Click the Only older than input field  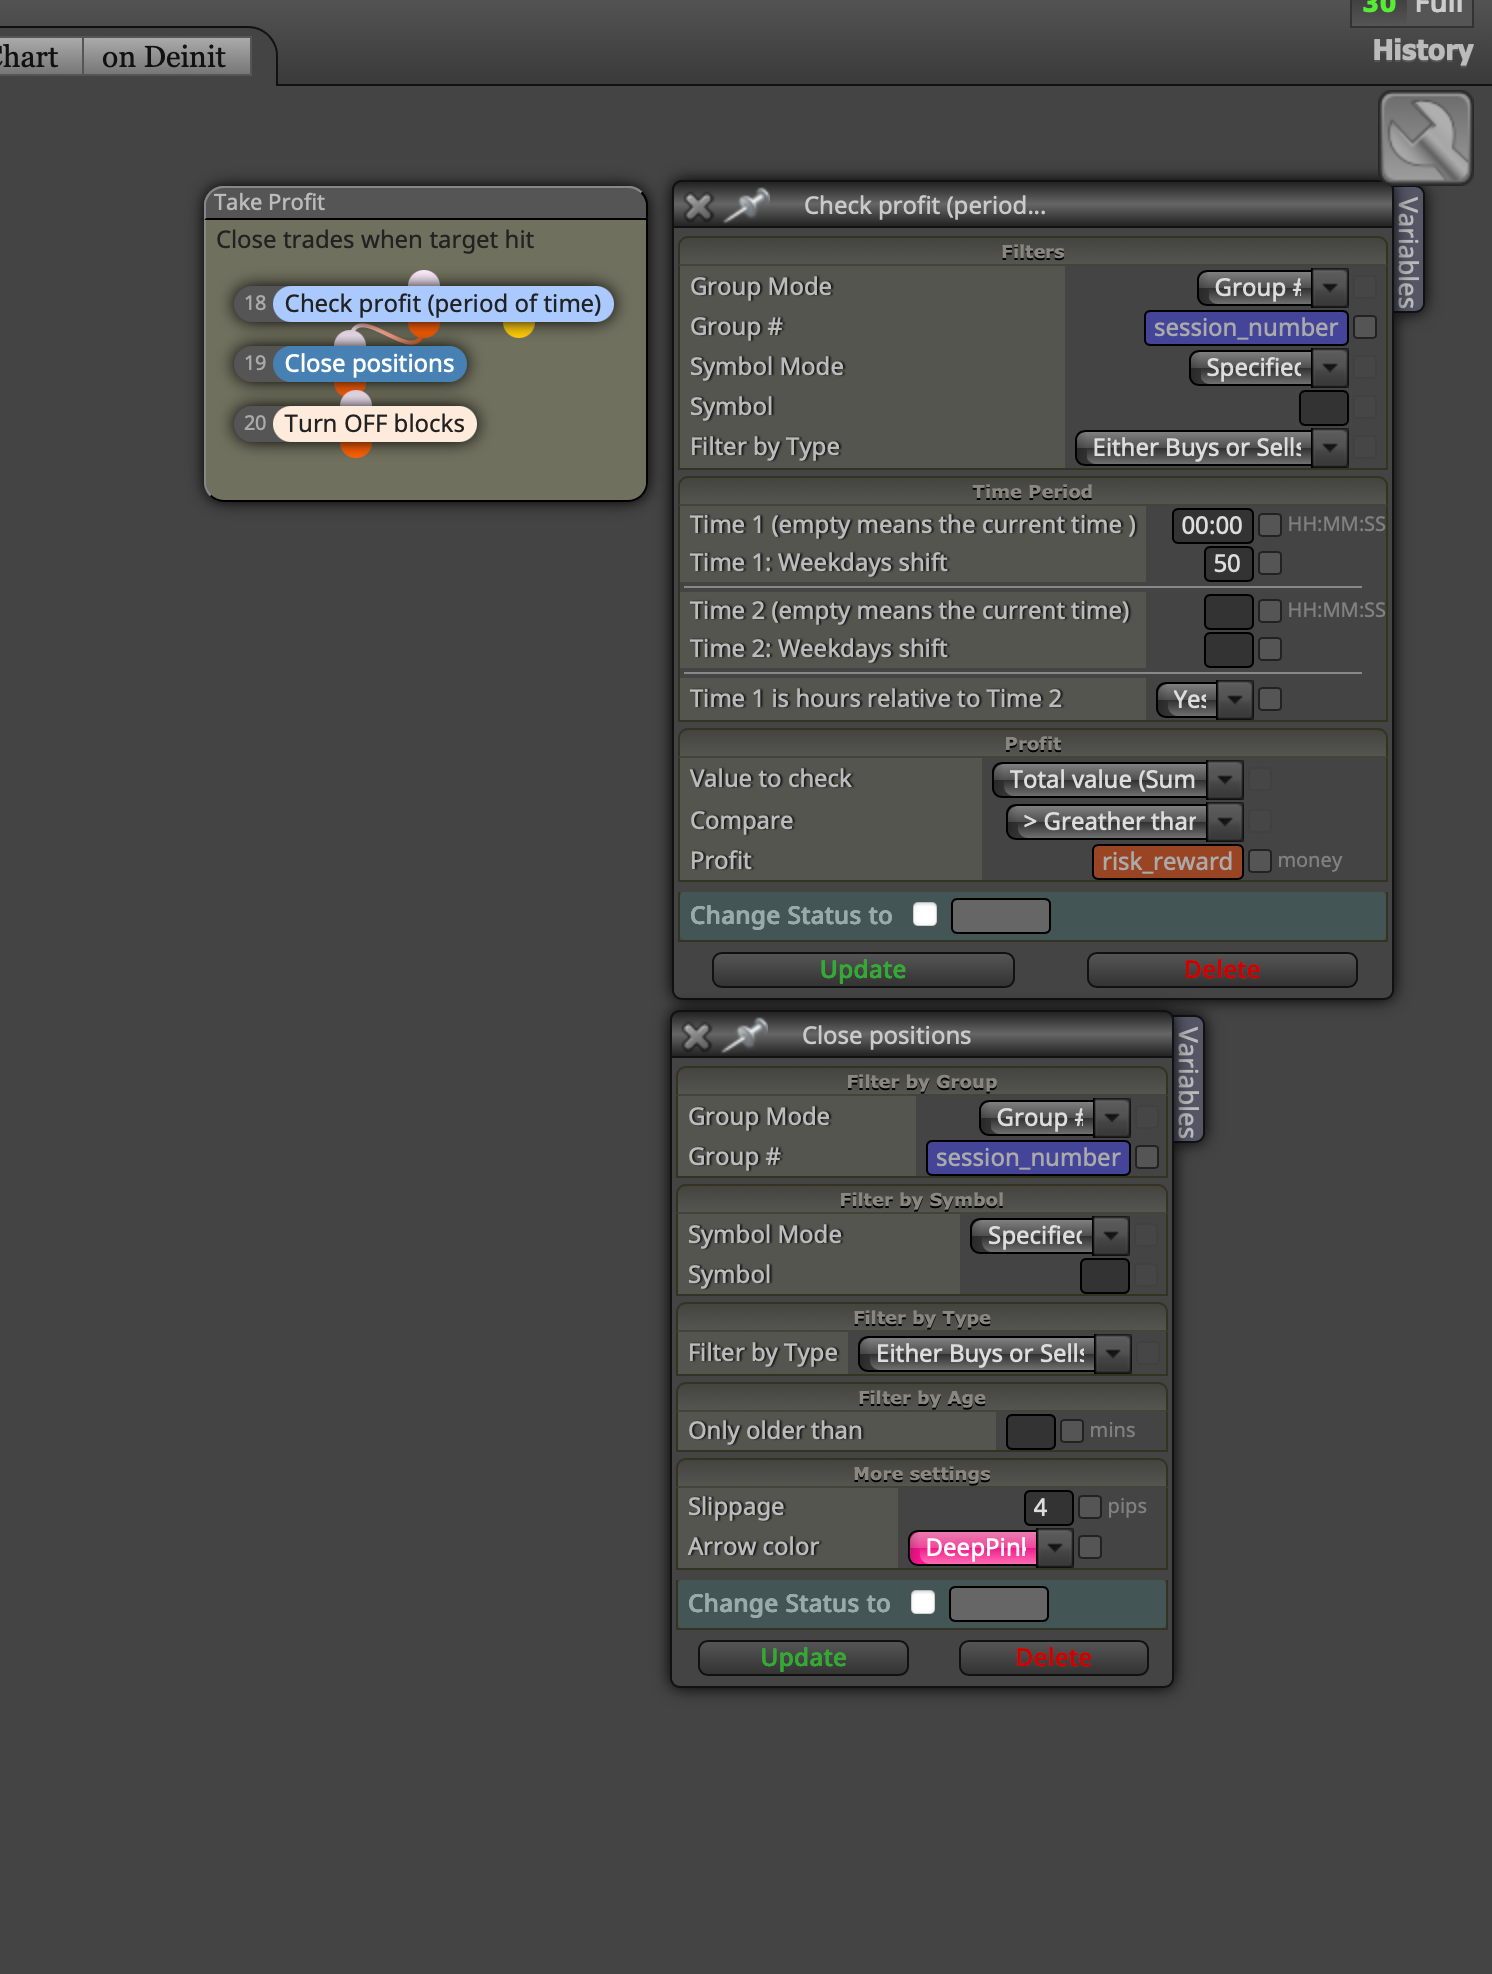pyautogui.click(x=1030, y=1432)
